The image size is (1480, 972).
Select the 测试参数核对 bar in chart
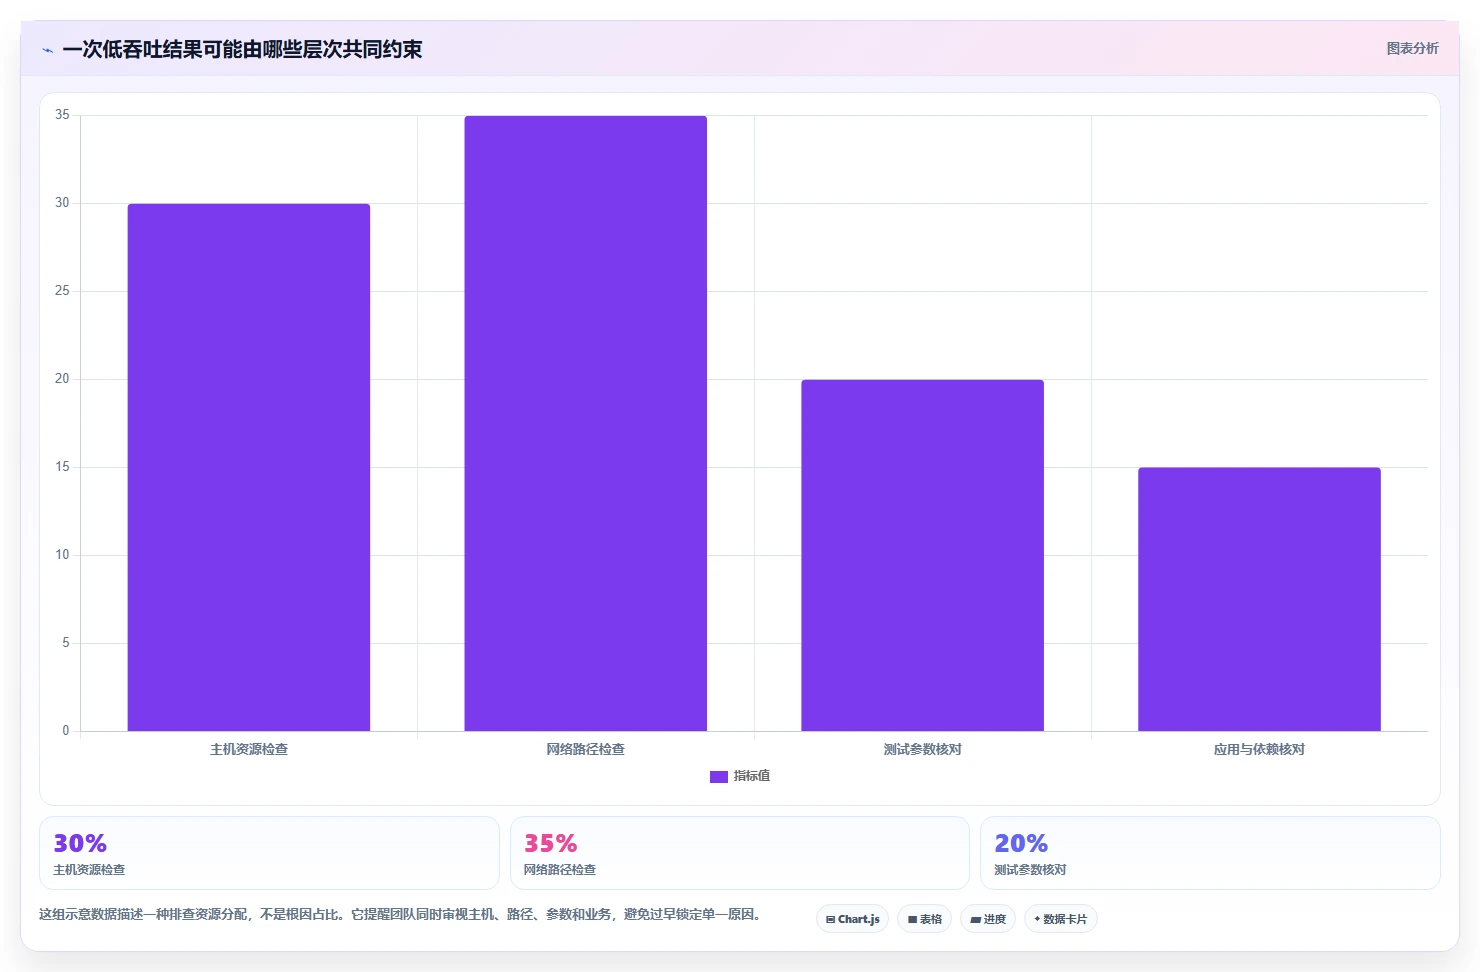(922, 555)
